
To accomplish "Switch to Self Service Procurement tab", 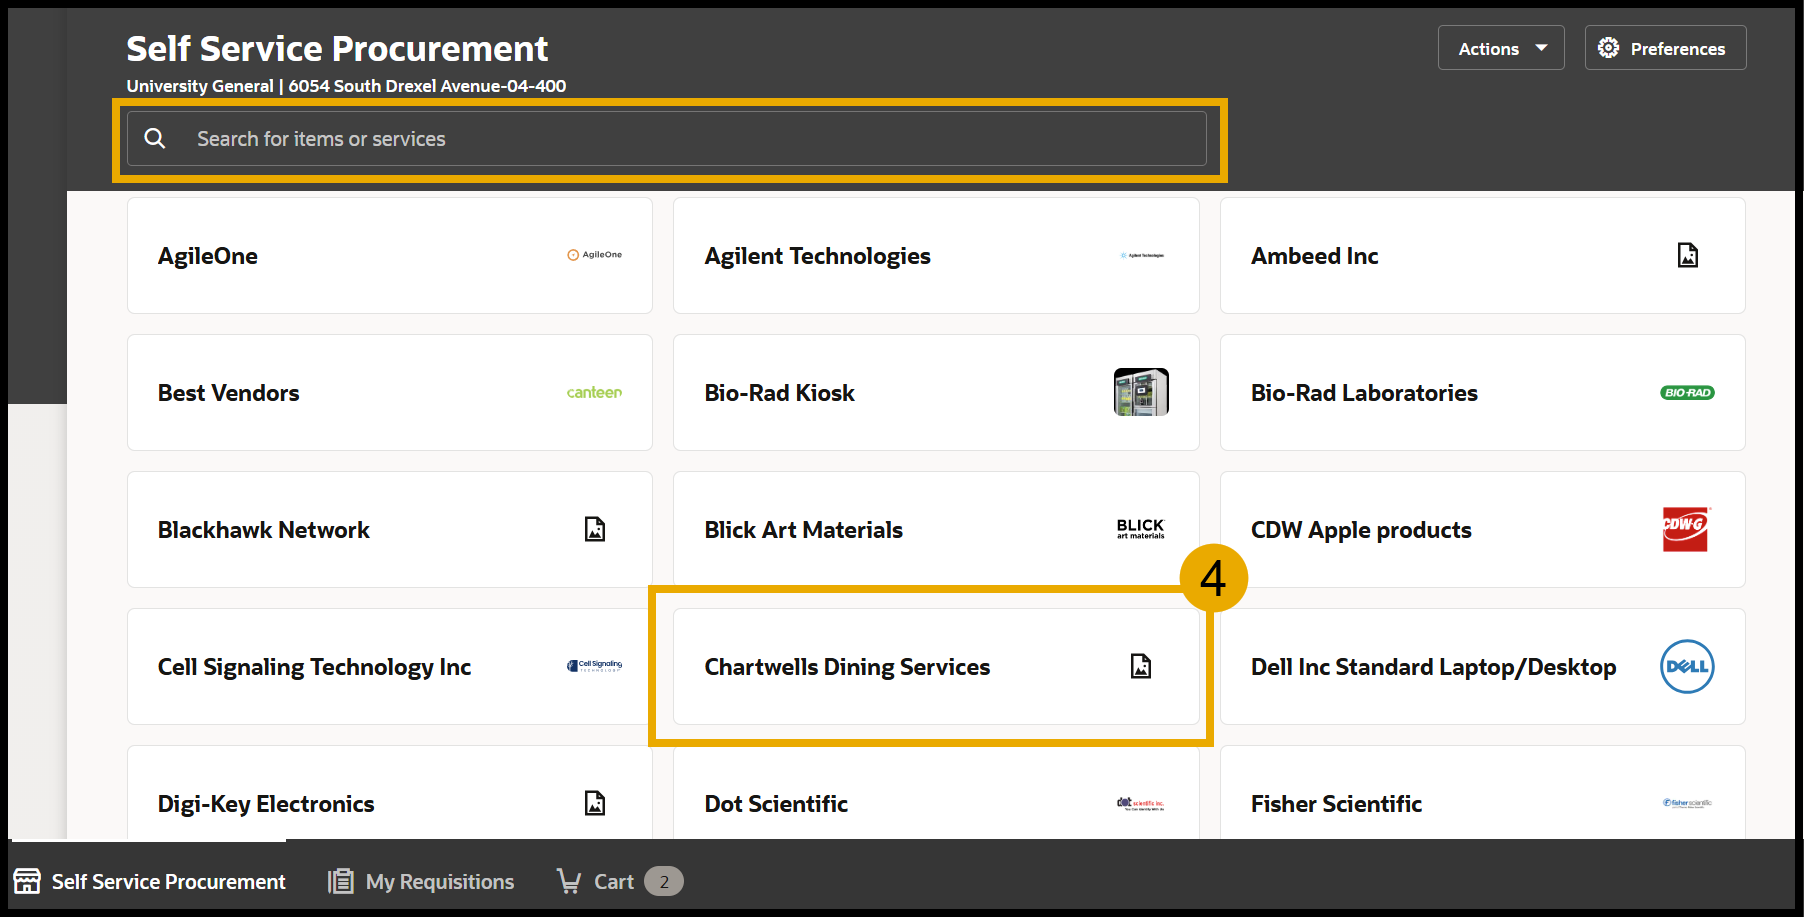I will 149,881.
